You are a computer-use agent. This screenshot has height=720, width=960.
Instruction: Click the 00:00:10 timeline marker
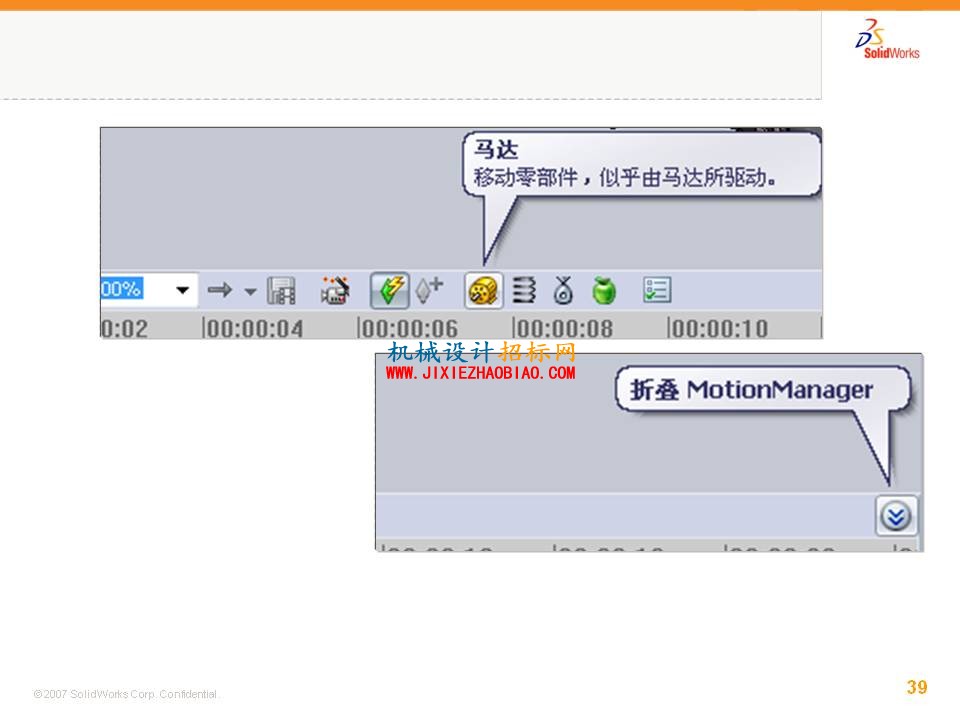pos(718,329)
